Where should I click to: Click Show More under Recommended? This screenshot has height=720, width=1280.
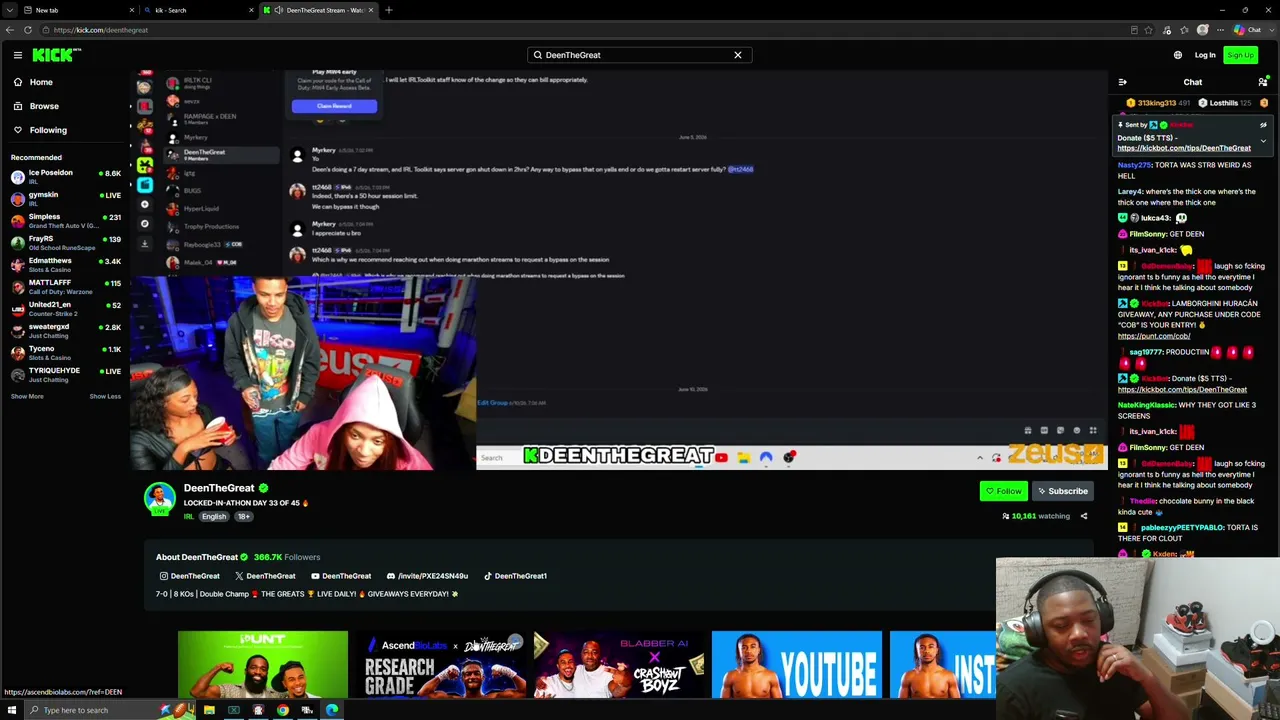[27, 396]
